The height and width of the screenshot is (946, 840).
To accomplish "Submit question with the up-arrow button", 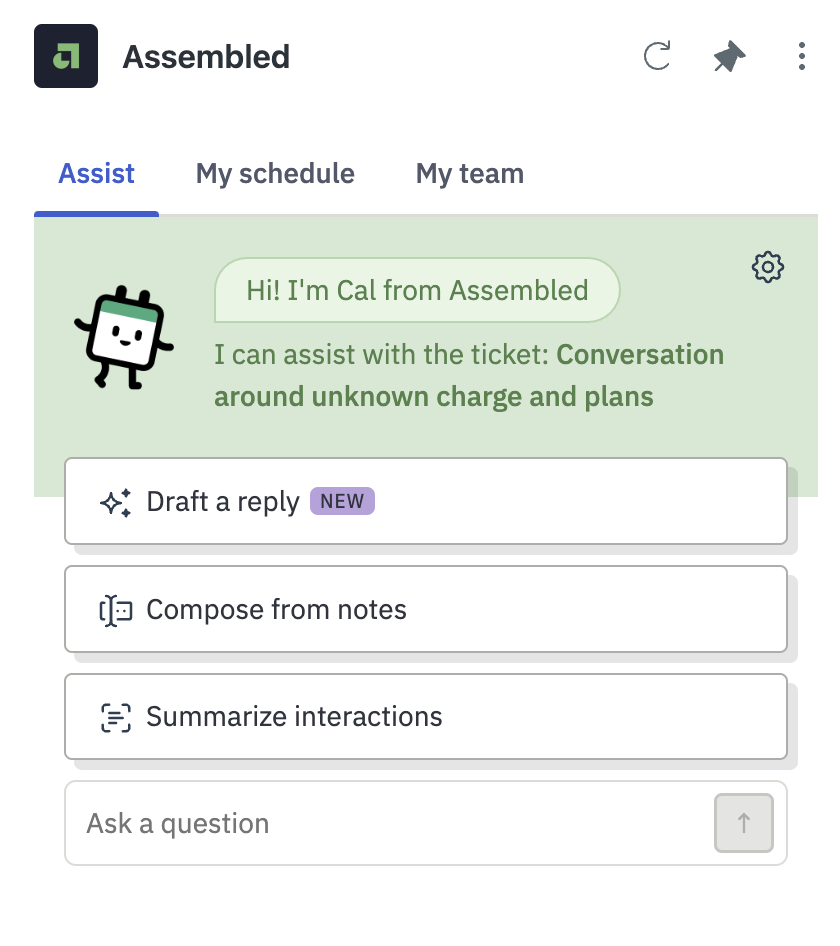I will coord(743,823).
